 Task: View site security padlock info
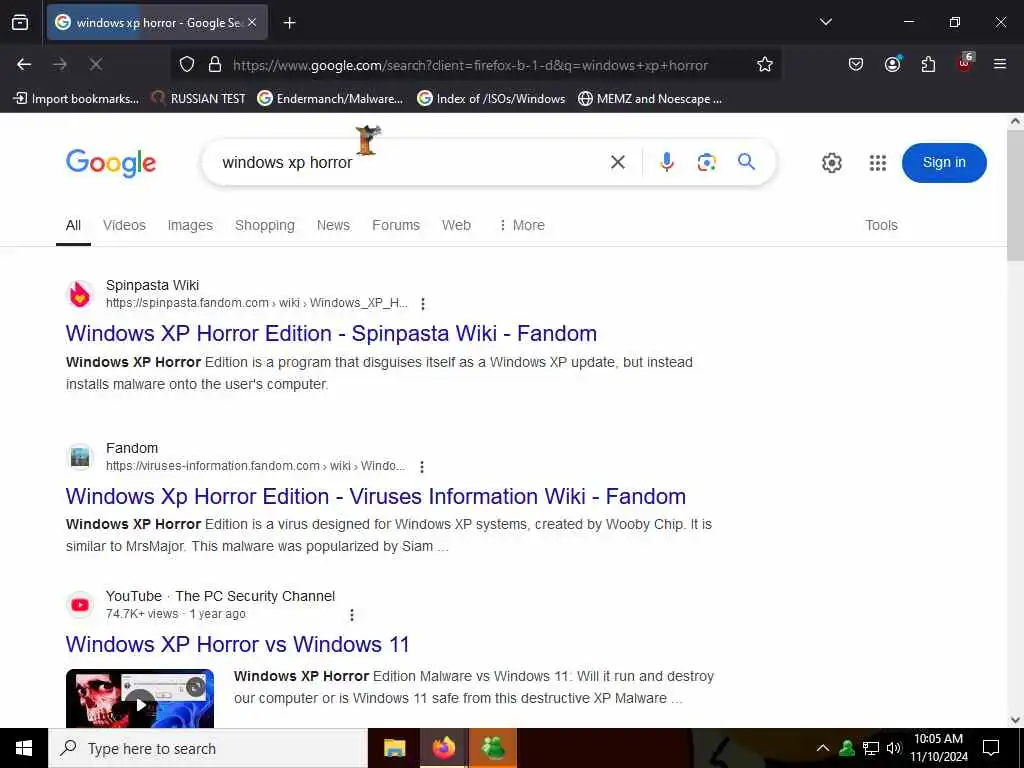pyautogui.click(x=214, y=65)
